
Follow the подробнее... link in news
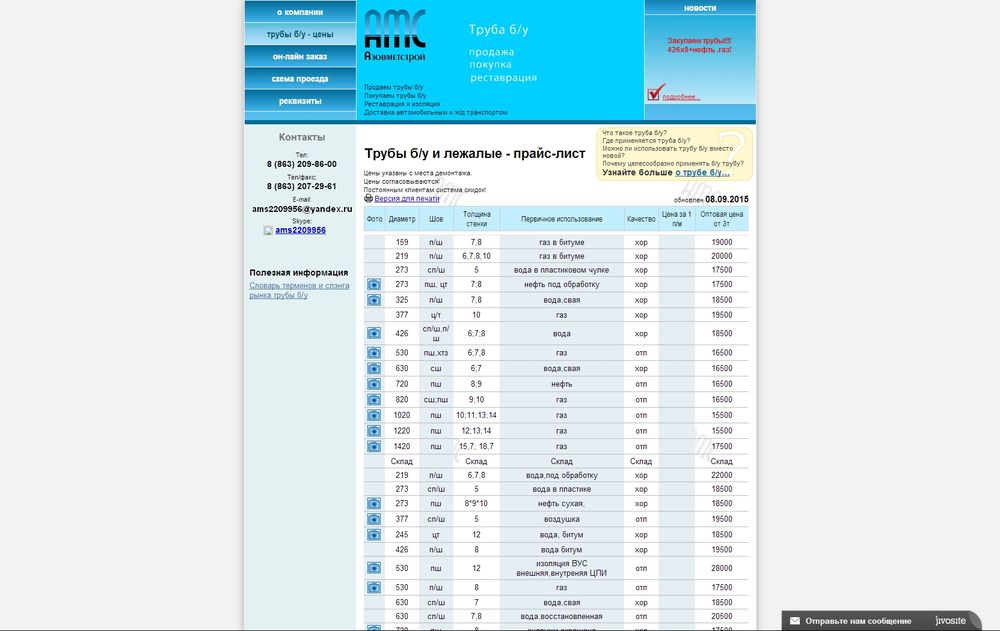tap(680, 97)
